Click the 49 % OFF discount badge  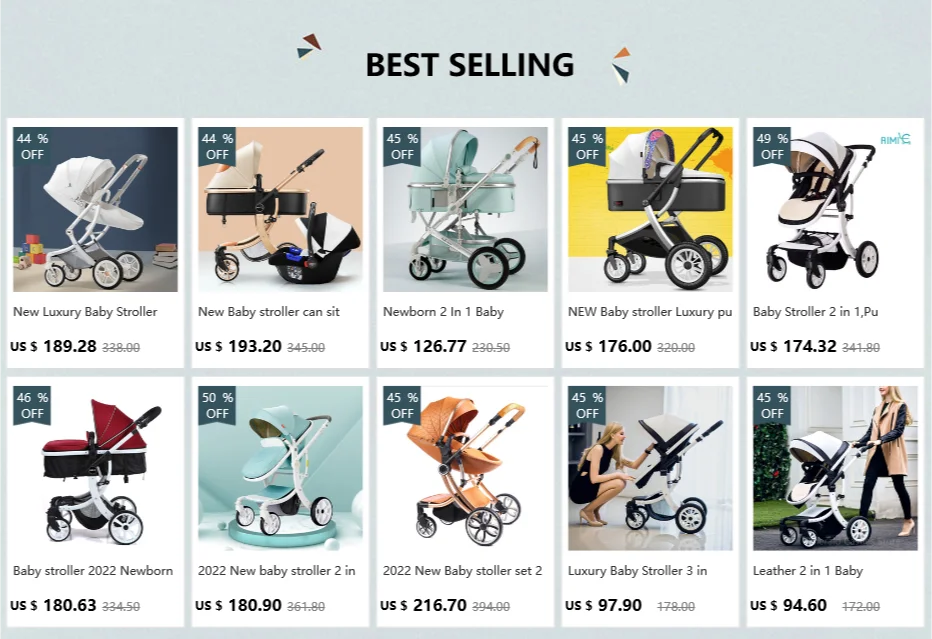[x=772, y=146]
